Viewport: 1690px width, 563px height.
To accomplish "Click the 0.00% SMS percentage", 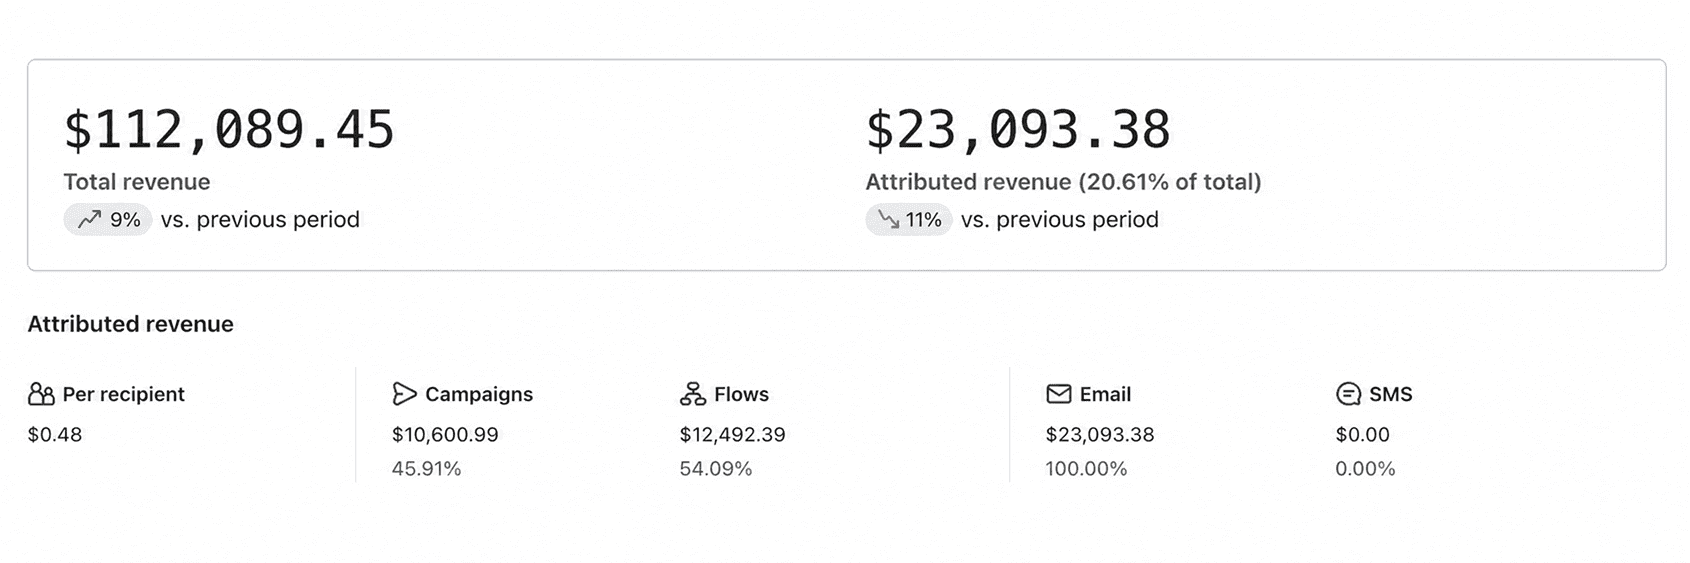I will pos(1365,468).
